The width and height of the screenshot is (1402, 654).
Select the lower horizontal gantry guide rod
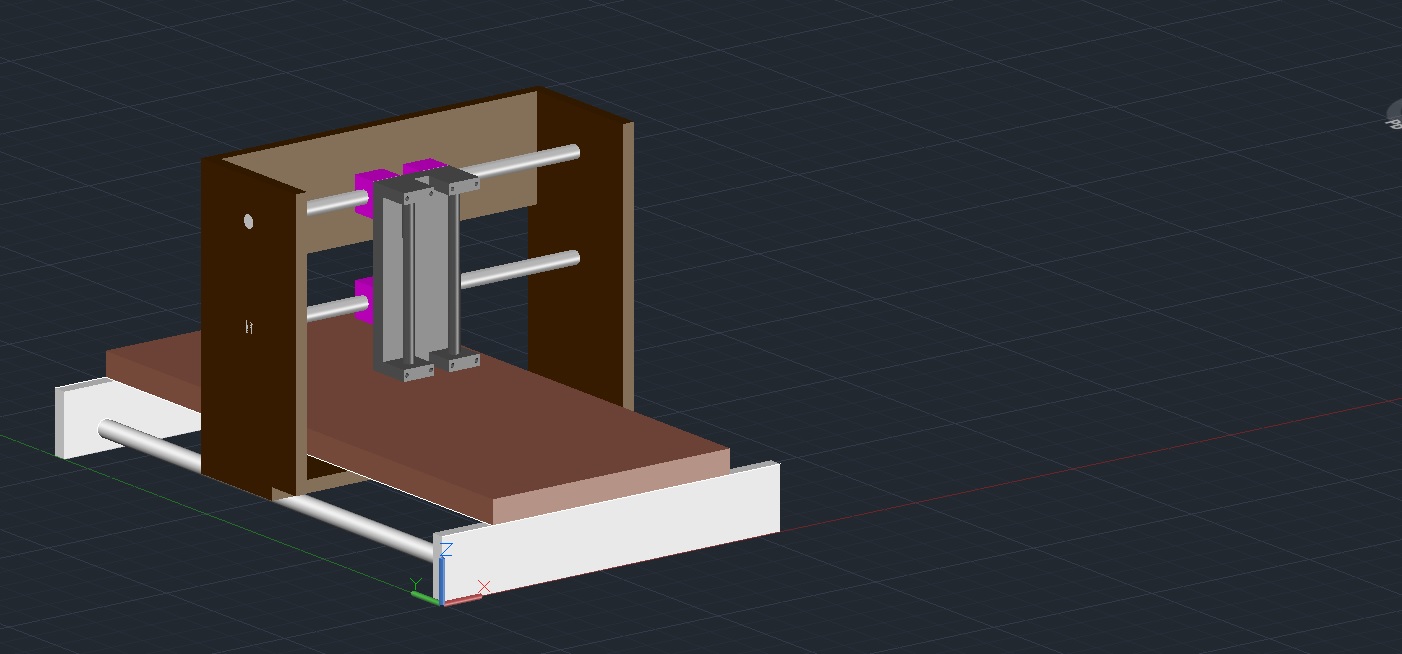520,268
